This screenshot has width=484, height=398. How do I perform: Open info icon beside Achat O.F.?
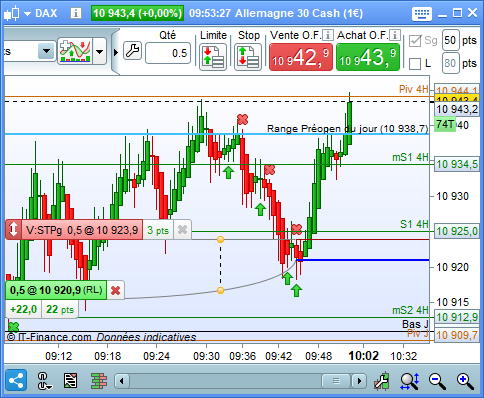pos(395,35)
